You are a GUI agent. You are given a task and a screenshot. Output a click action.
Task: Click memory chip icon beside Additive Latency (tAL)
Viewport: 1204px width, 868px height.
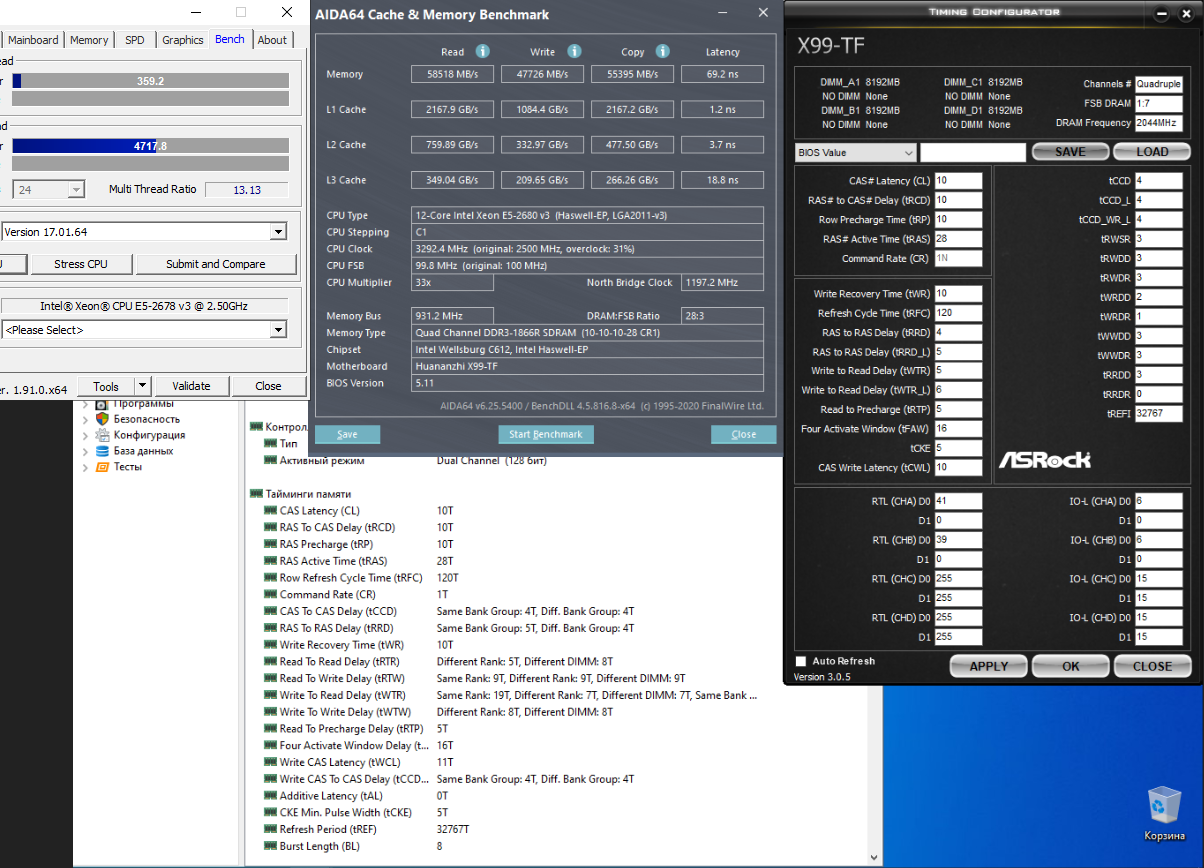270,796
